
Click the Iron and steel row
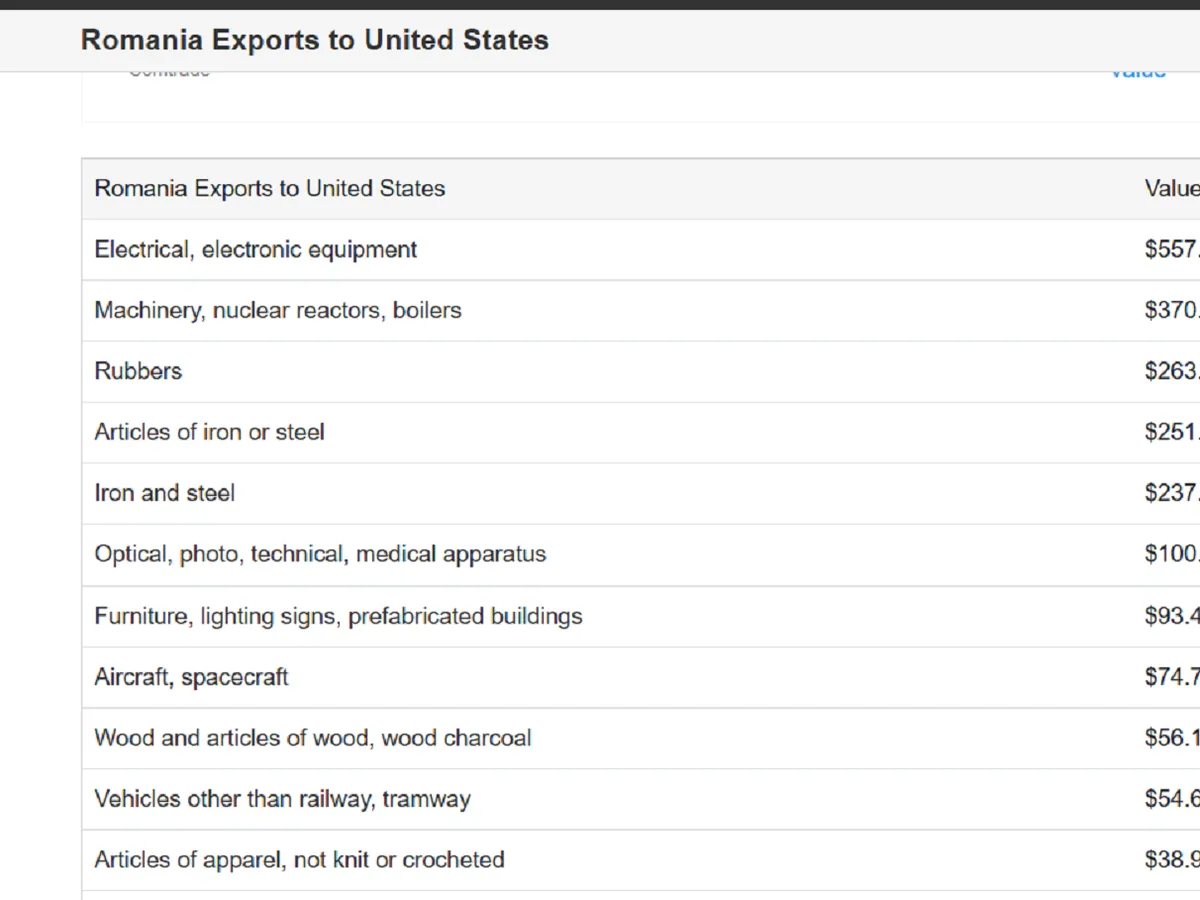tap(165, 494)
